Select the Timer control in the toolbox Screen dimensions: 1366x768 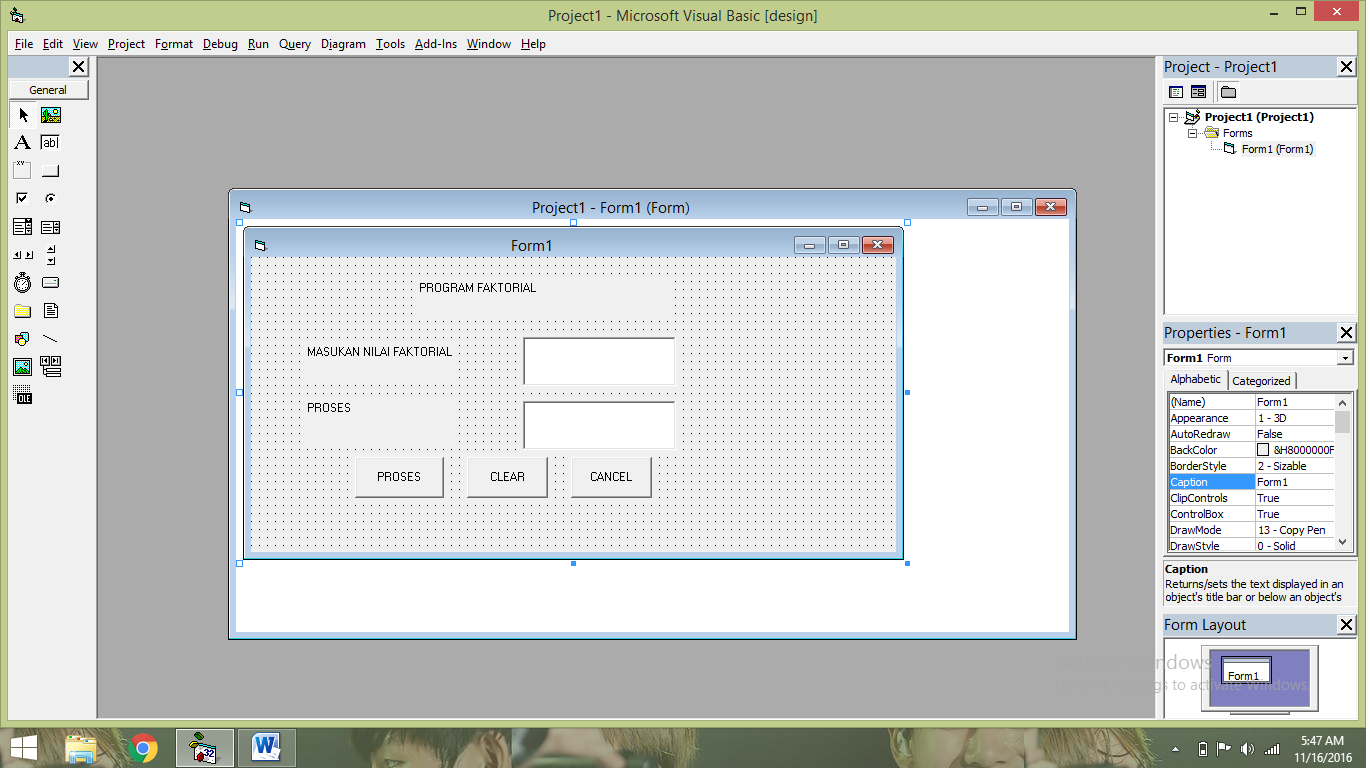click(22, 282)
